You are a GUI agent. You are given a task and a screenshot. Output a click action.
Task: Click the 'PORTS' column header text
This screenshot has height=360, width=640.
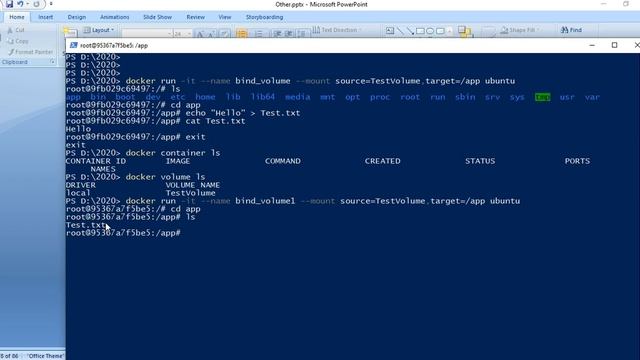pyautogui.click(x=577, y=161)
